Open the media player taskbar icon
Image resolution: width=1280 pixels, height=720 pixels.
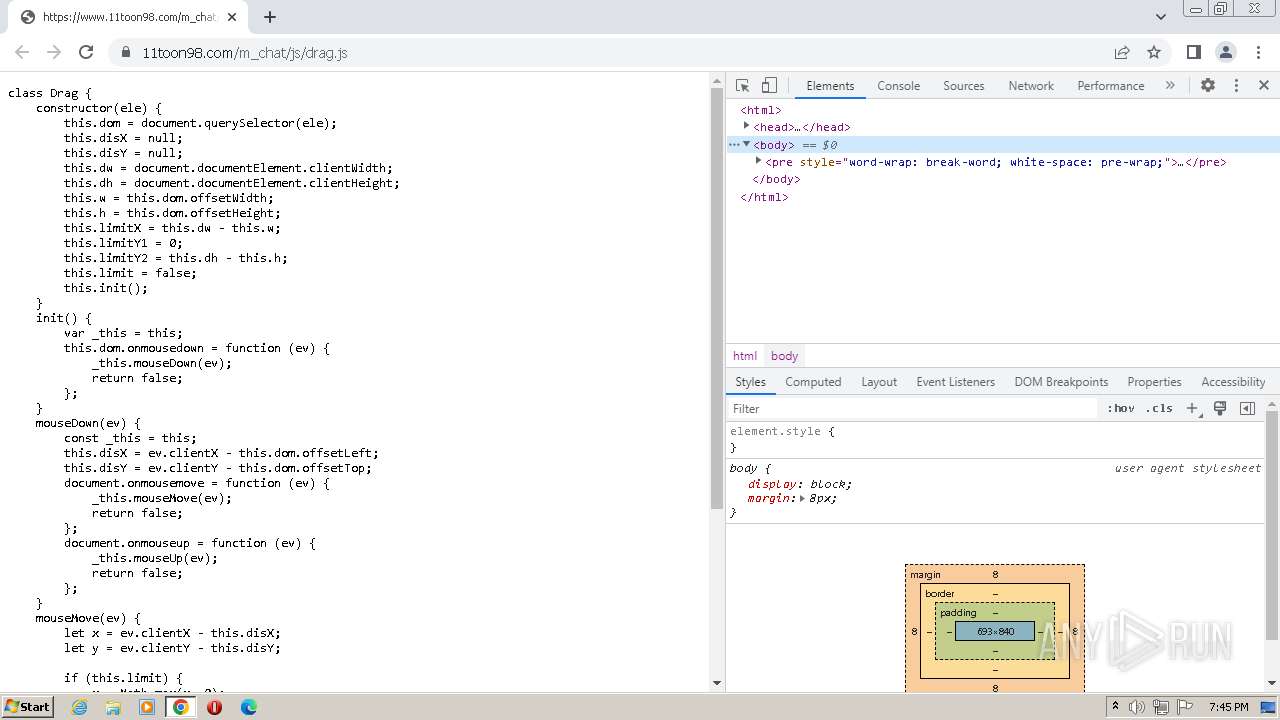tap(147, 707)
